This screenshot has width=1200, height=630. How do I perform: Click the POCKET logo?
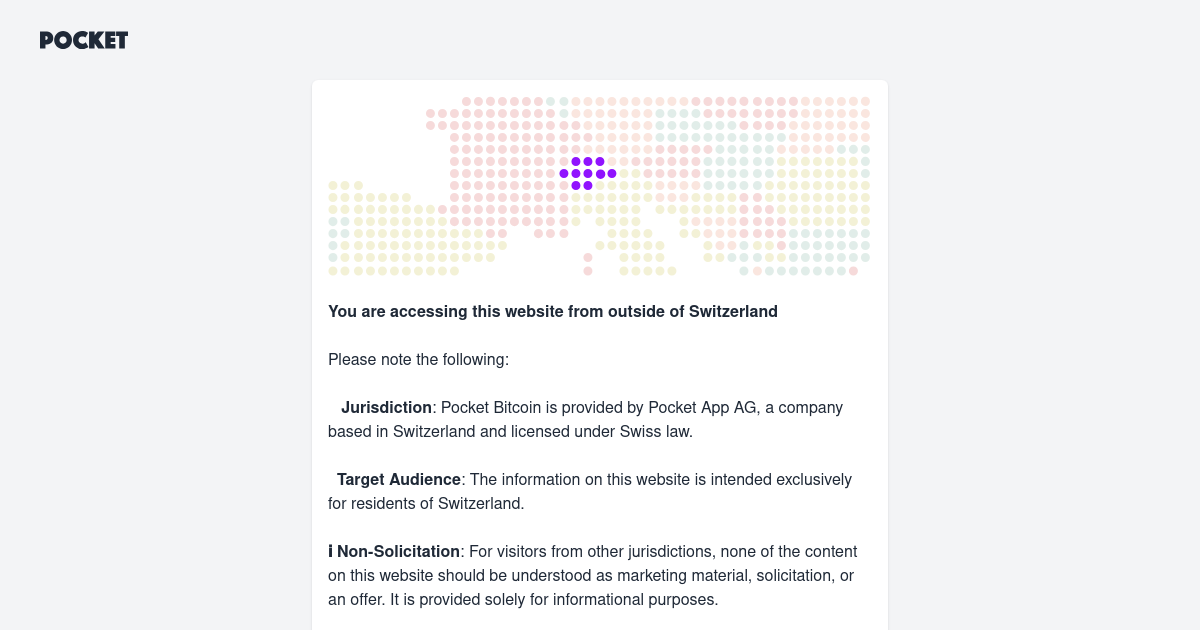coord(83,40)
